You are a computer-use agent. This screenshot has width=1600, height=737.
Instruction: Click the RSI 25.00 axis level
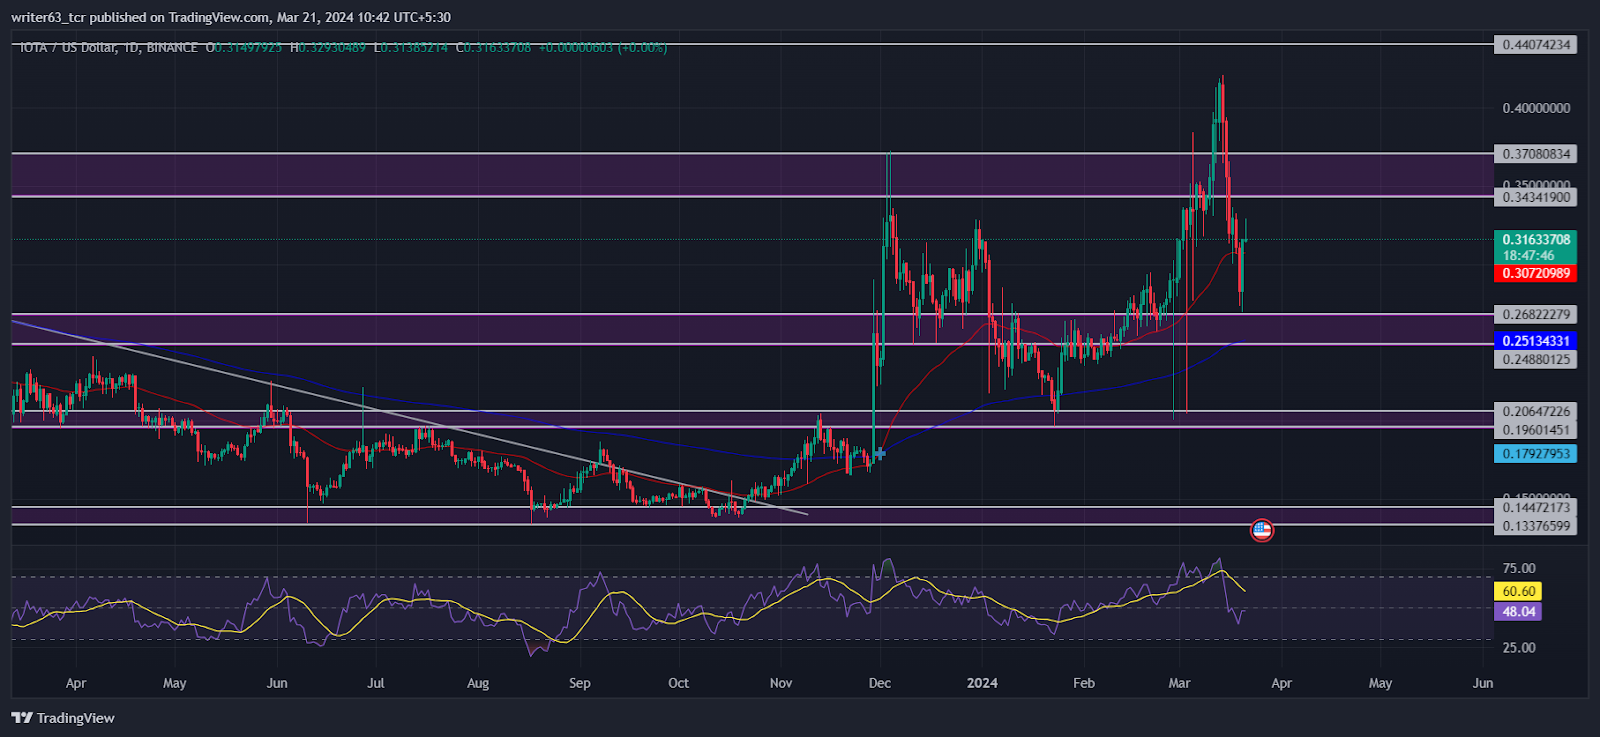point(1519,648)
